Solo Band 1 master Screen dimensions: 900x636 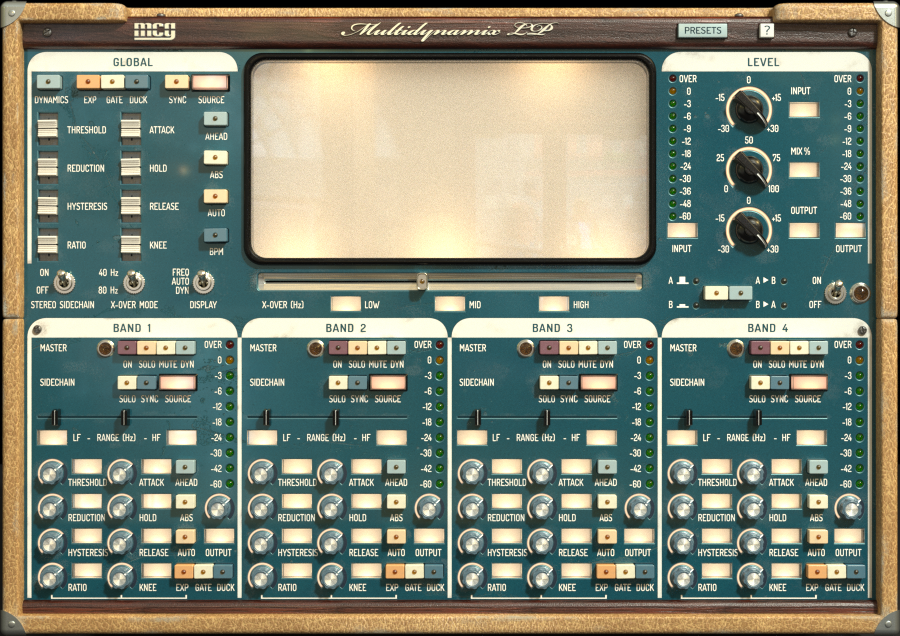click(x=146, y=348)
